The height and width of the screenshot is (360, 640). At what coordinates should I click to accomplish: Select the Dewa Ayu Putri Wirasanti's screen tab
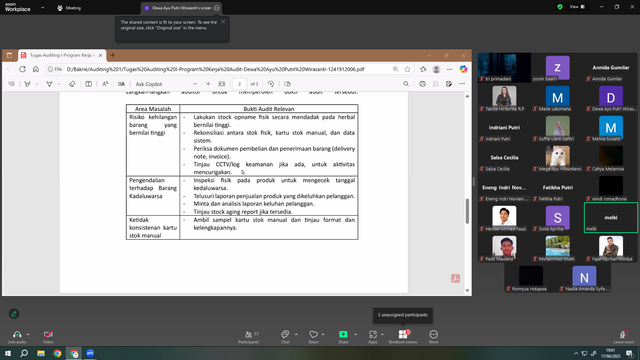182,8
